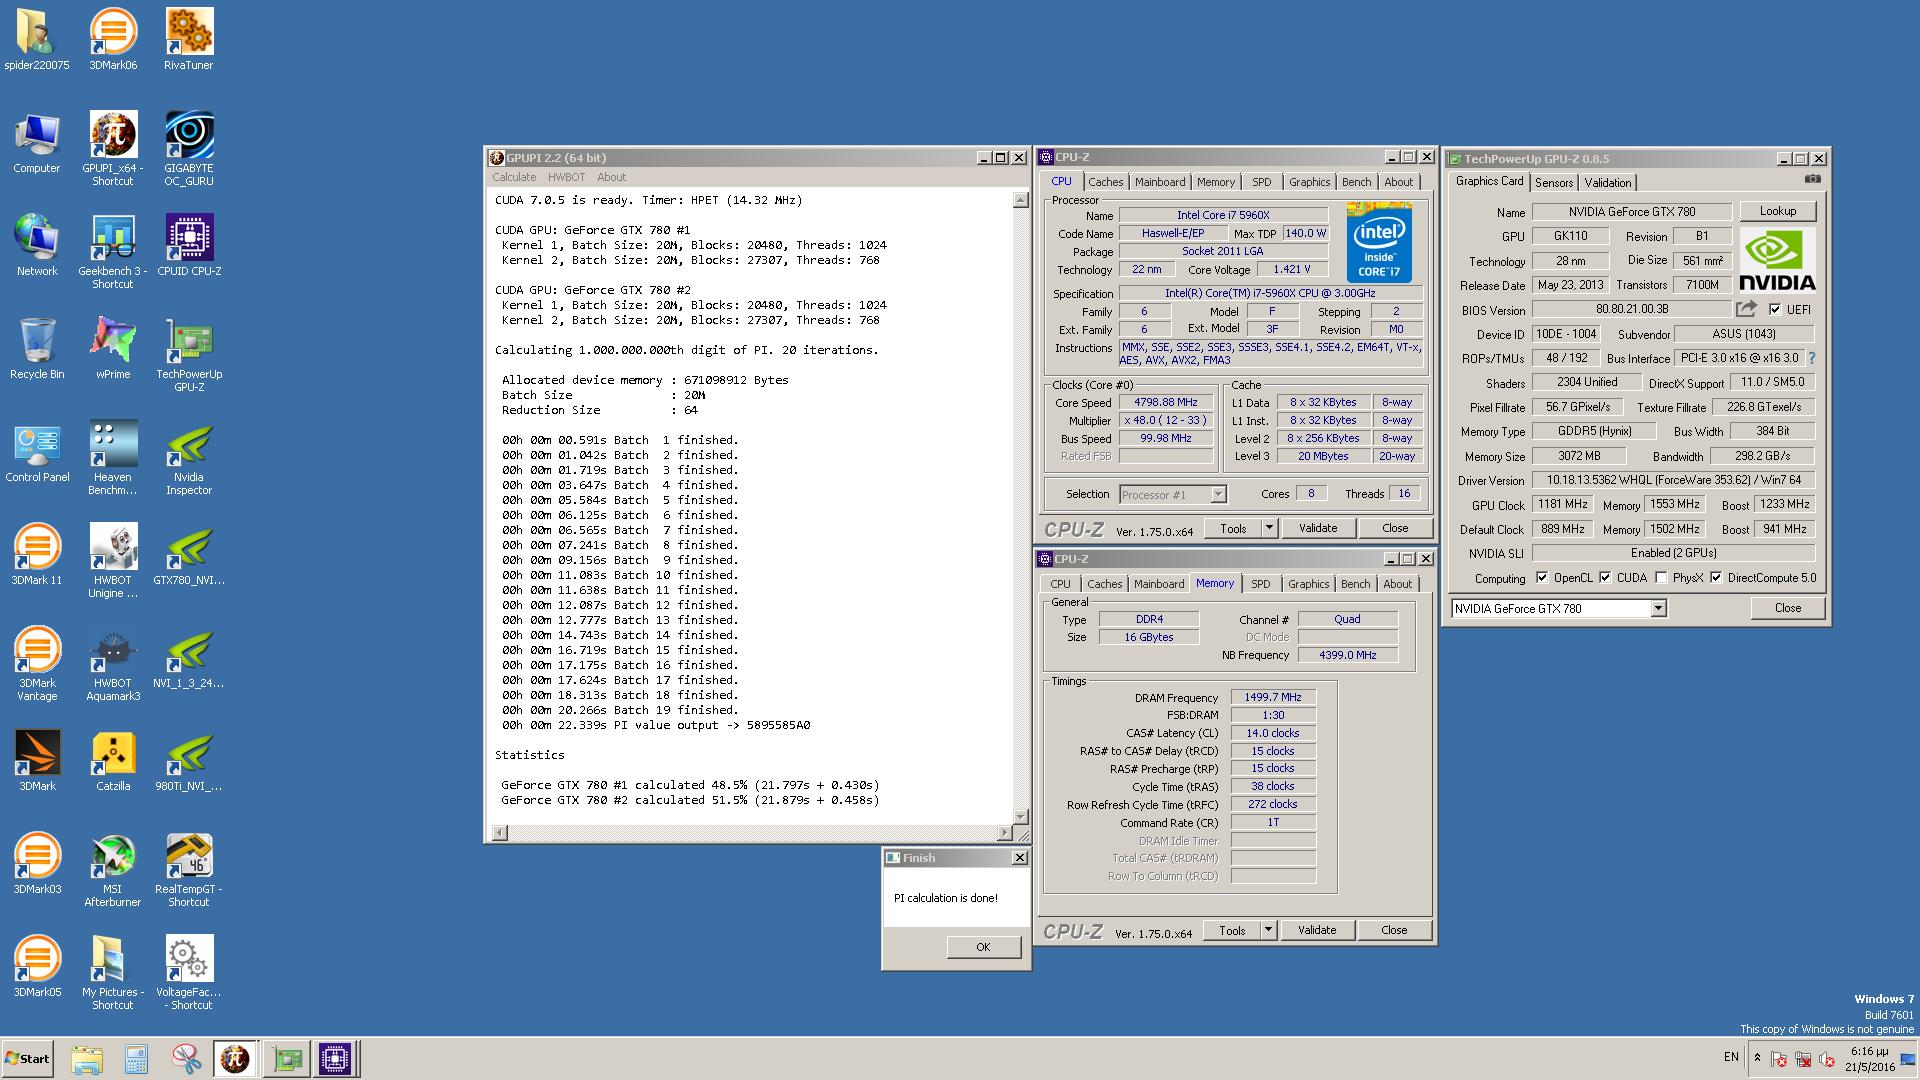Screen dimensions: 1920x1080
Task: Click the GPU Name field in GPU-Z
Action: coord(1631,212)
